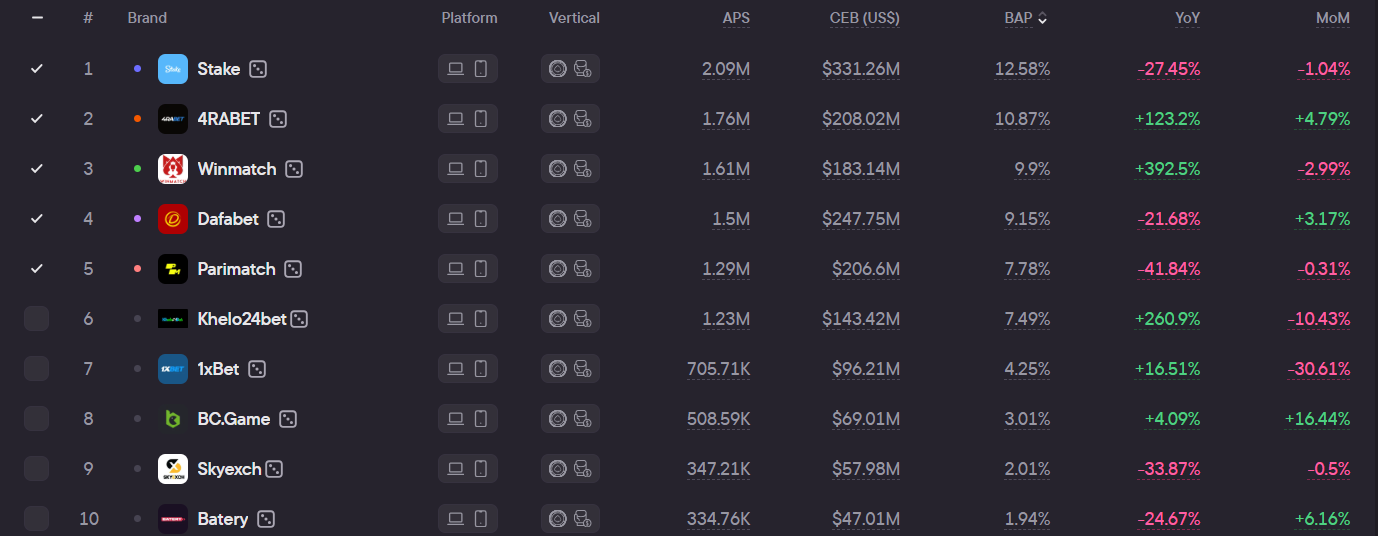Click the 1xBet brand logo
This screenshot has height=536, width=1378.
pyautogui.click(x=173, y=369)
